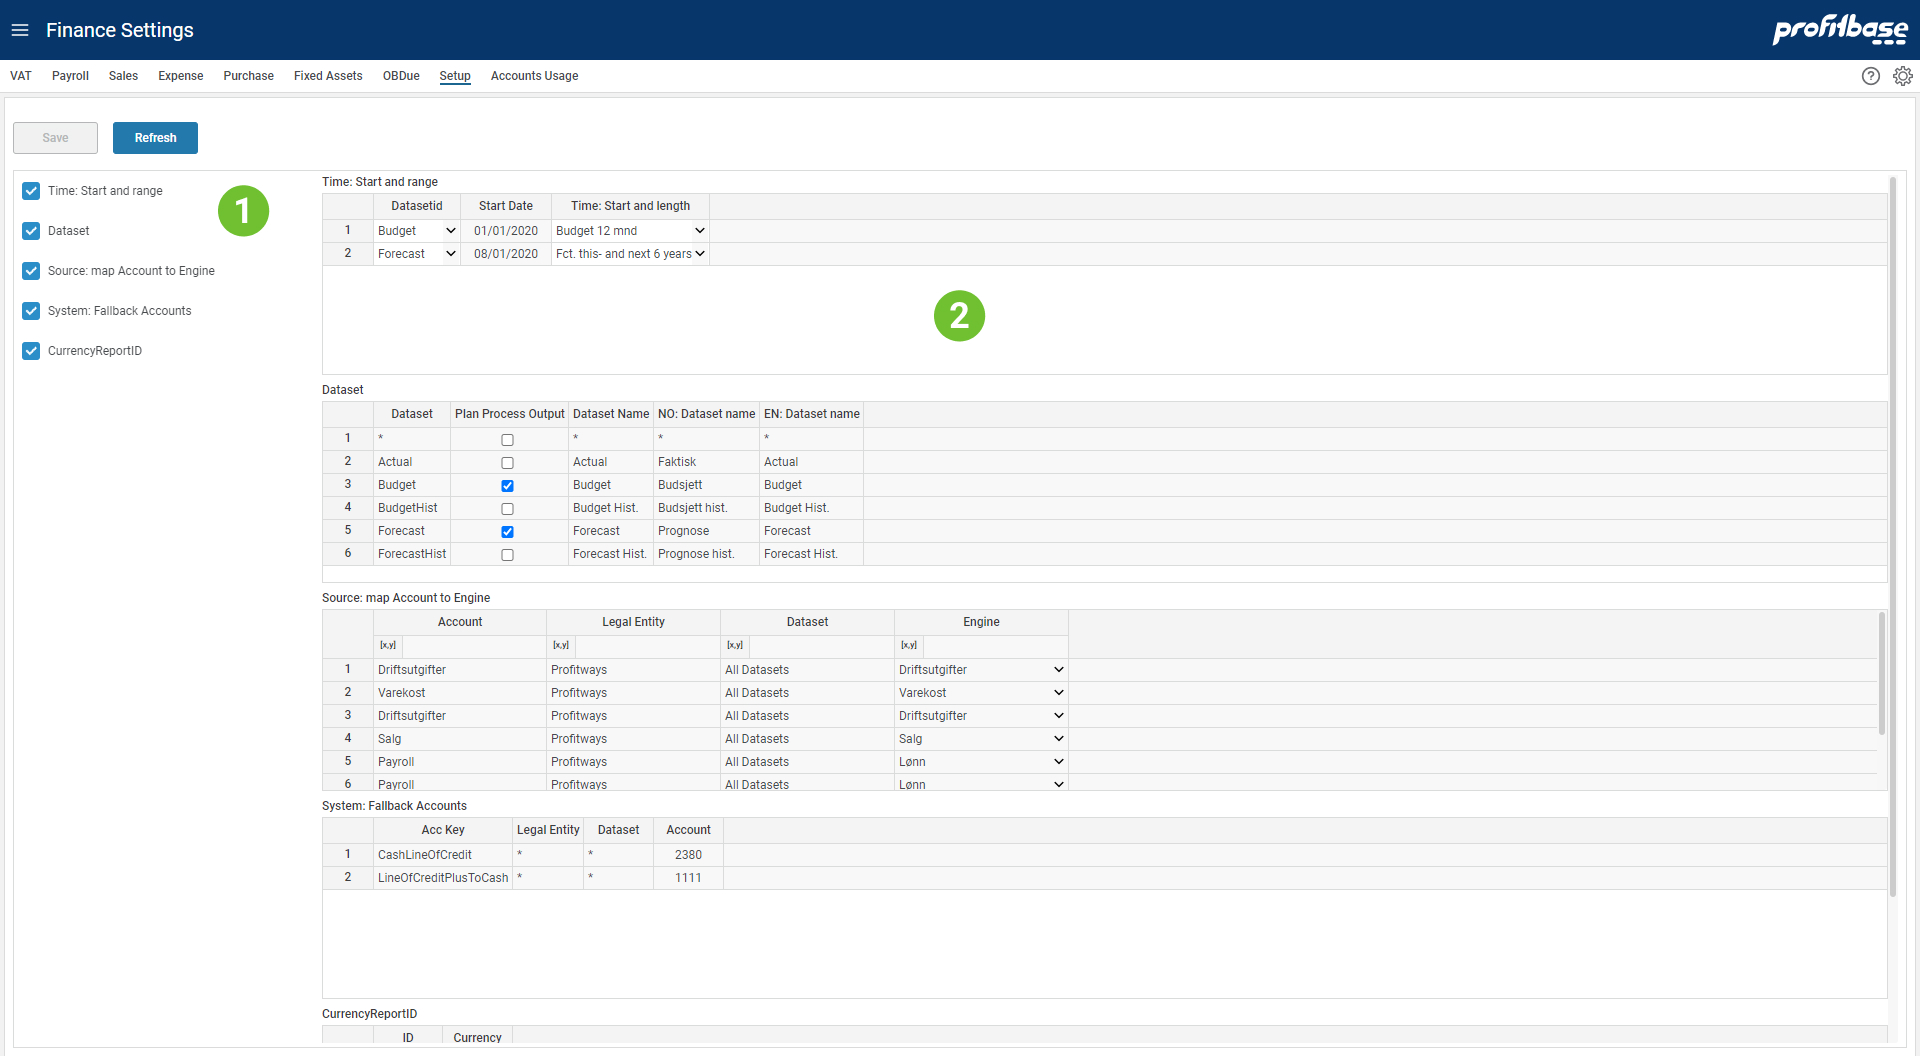Switch to the Purchase tab

249,76
